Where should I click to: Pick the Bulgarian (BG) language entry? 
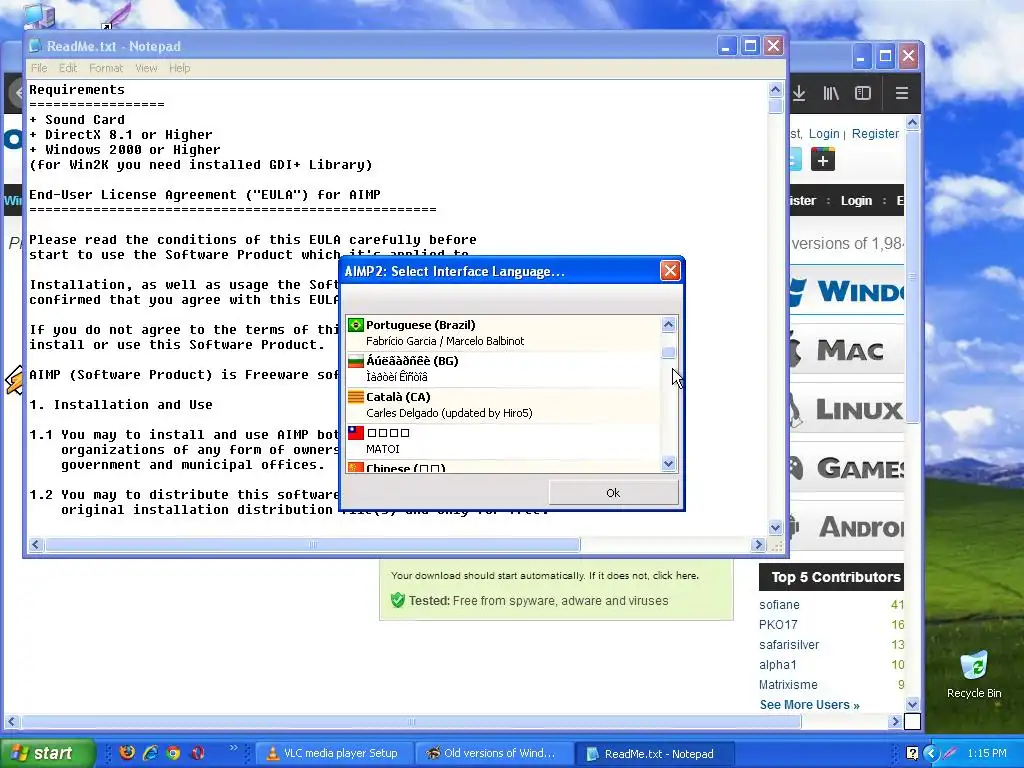coord(504,368)
